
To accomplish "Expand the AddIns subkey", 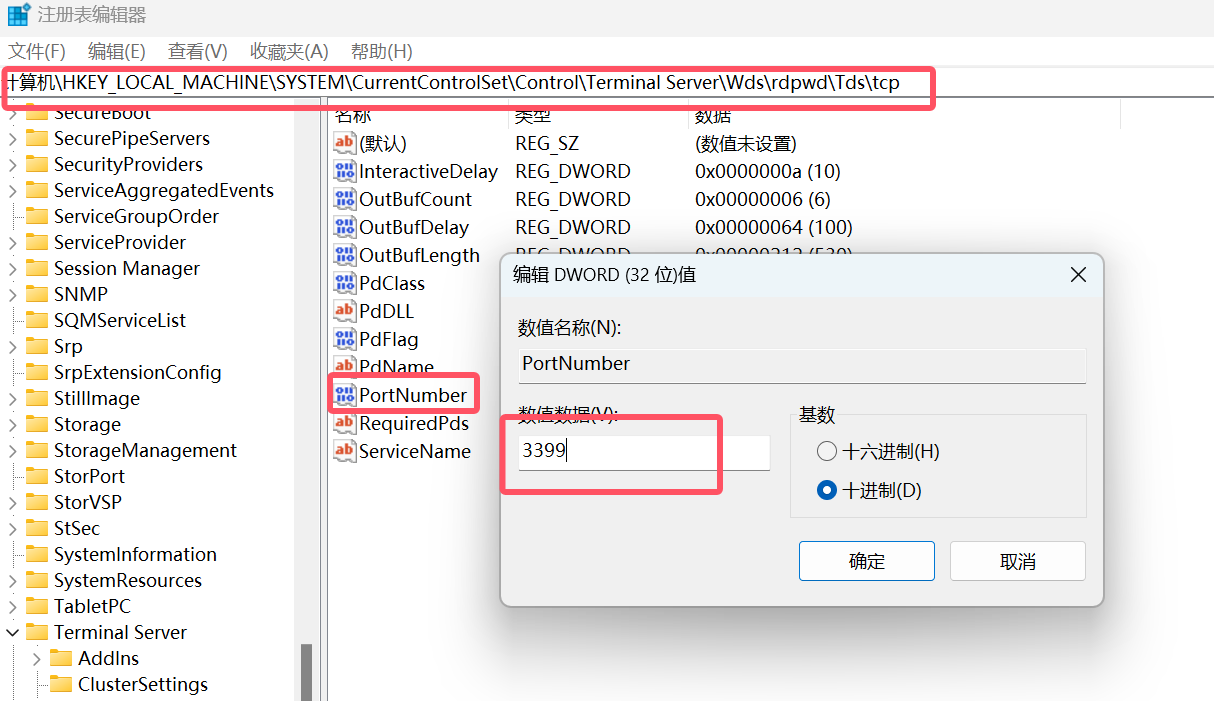I will (37, 658).
